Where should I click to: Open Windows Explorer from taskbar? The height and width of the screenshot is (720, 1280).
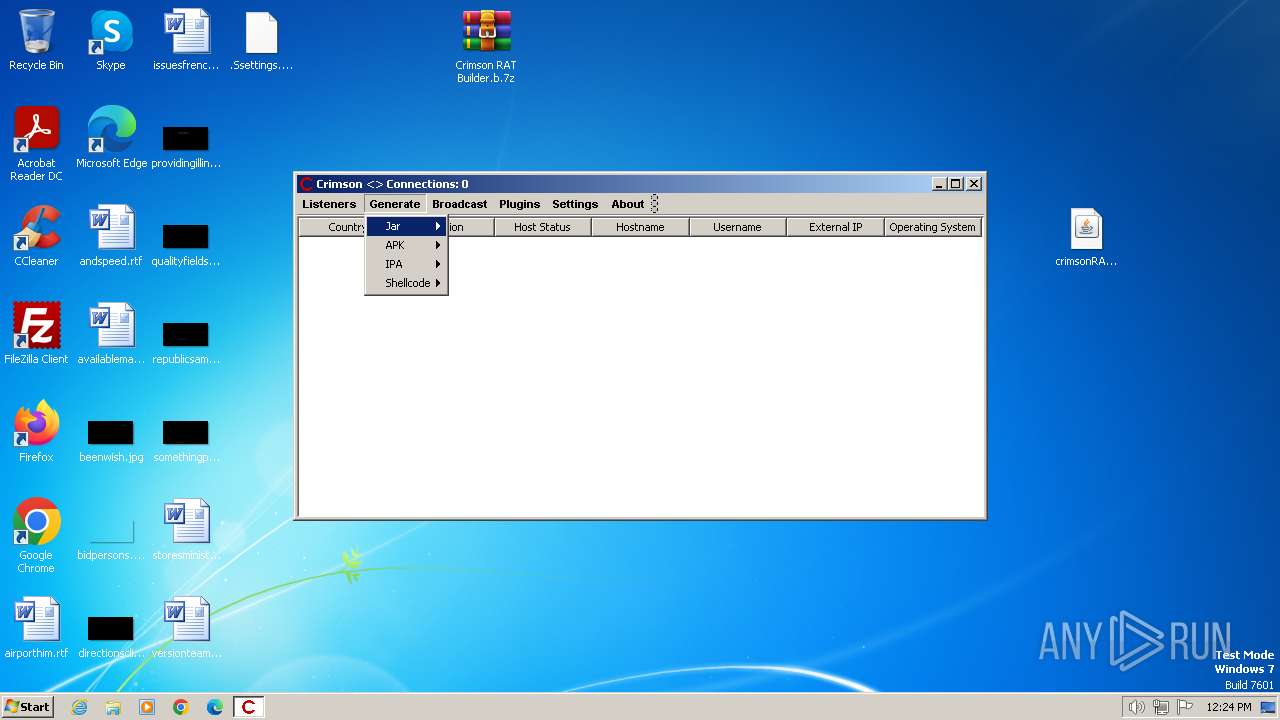[x=113, y=707]
